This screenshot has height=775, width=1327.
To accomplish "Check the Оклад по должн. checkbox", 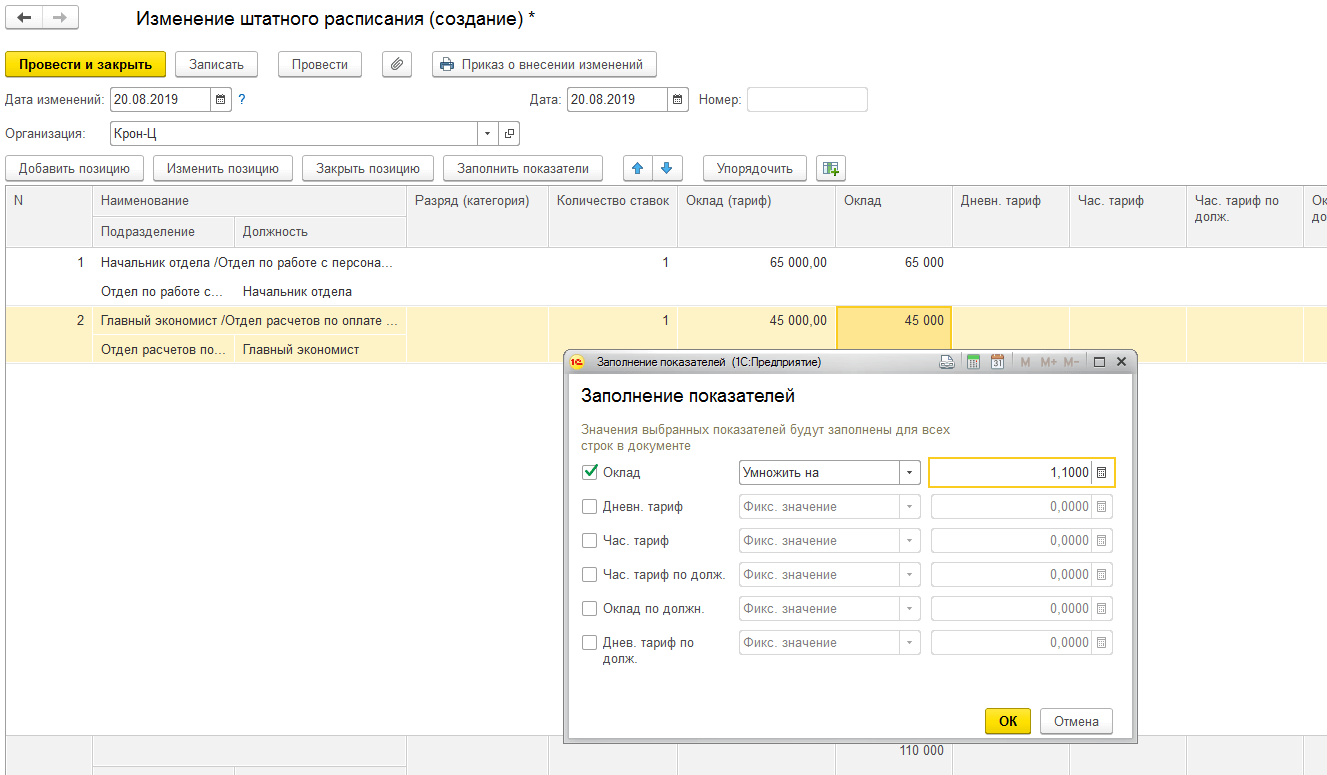I will tap(590, 609).
